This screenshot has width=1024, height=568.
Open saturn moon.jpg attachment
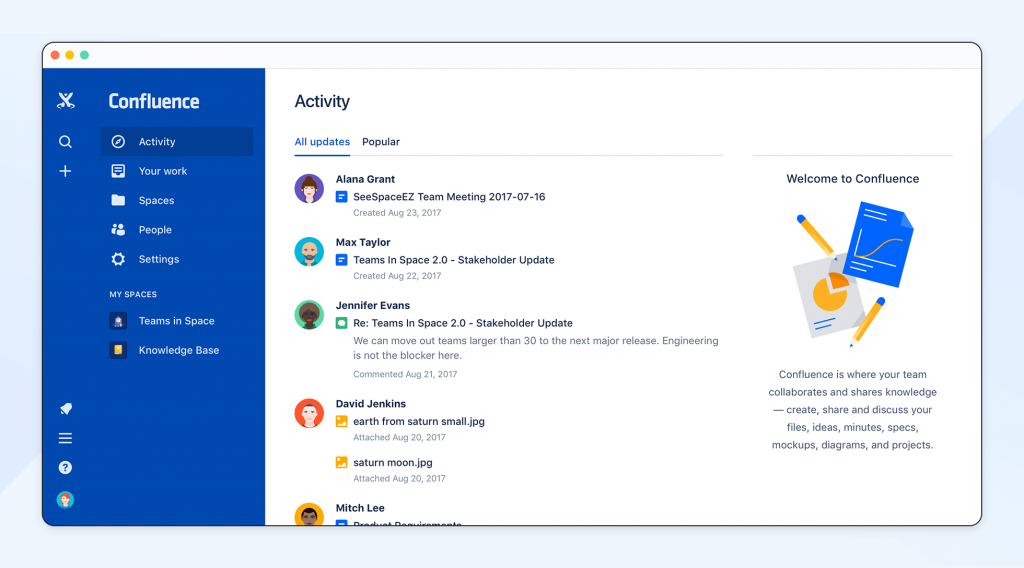(393, 463)
